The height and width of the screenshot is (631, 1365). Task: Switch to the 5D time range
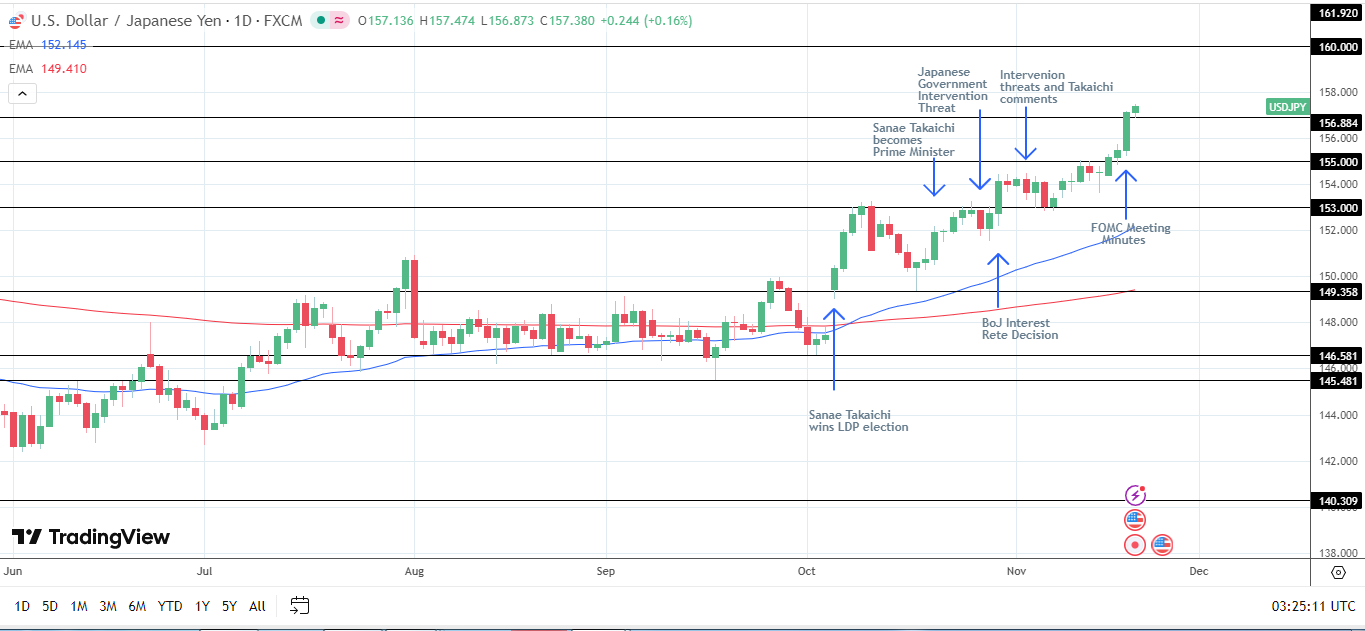pos(50,606)
